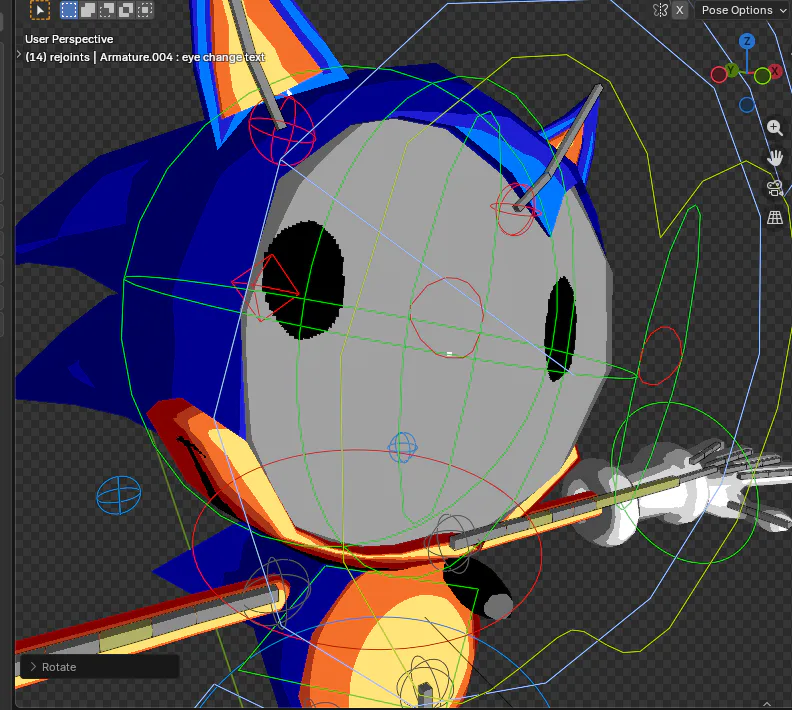
Task: Expand the Rotate operator panel
Action: point(100,667)
